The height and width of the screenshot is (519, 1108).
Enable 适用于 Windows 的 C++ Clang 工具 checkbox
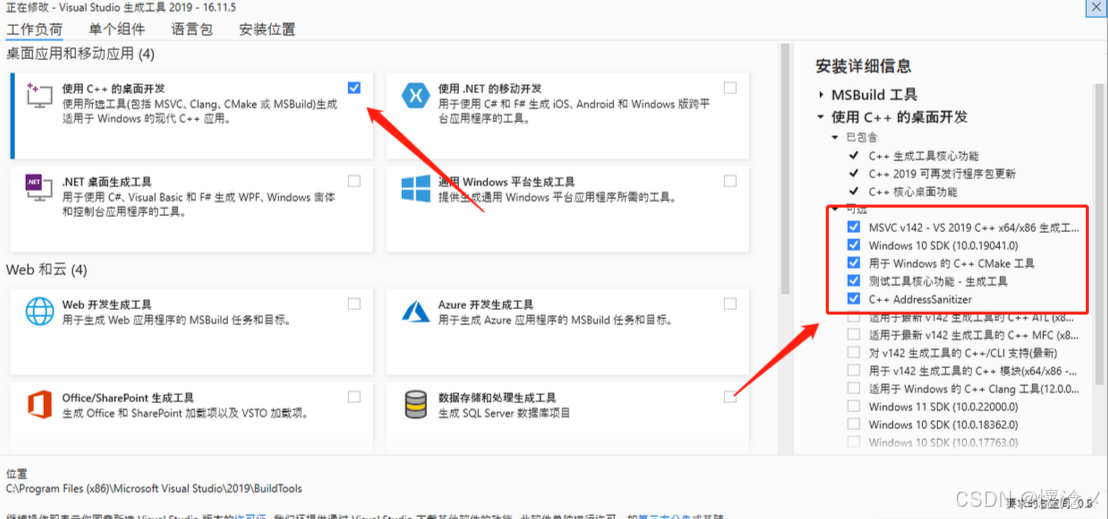(x=854, y=388)
